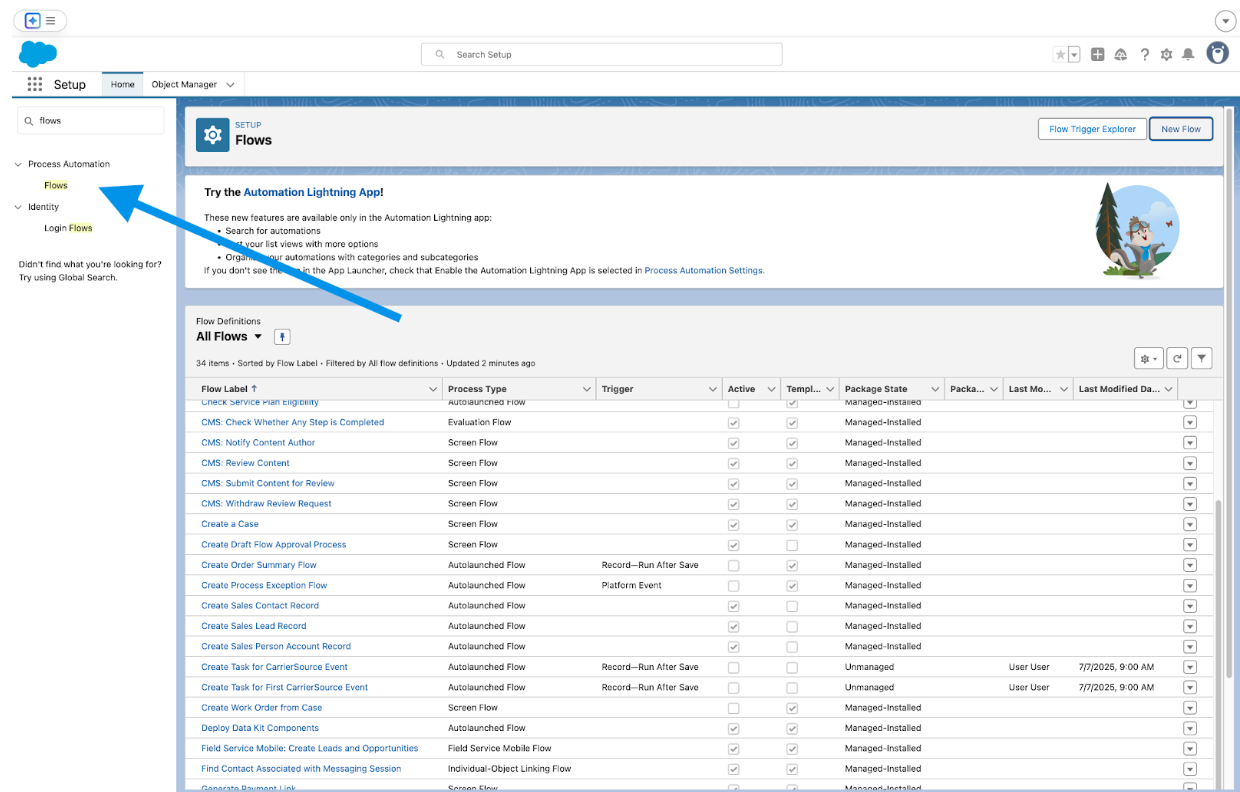Open the All Flows list view dropdown
1240x792 pixels.
pyautogui.click(x=258, y=337)
